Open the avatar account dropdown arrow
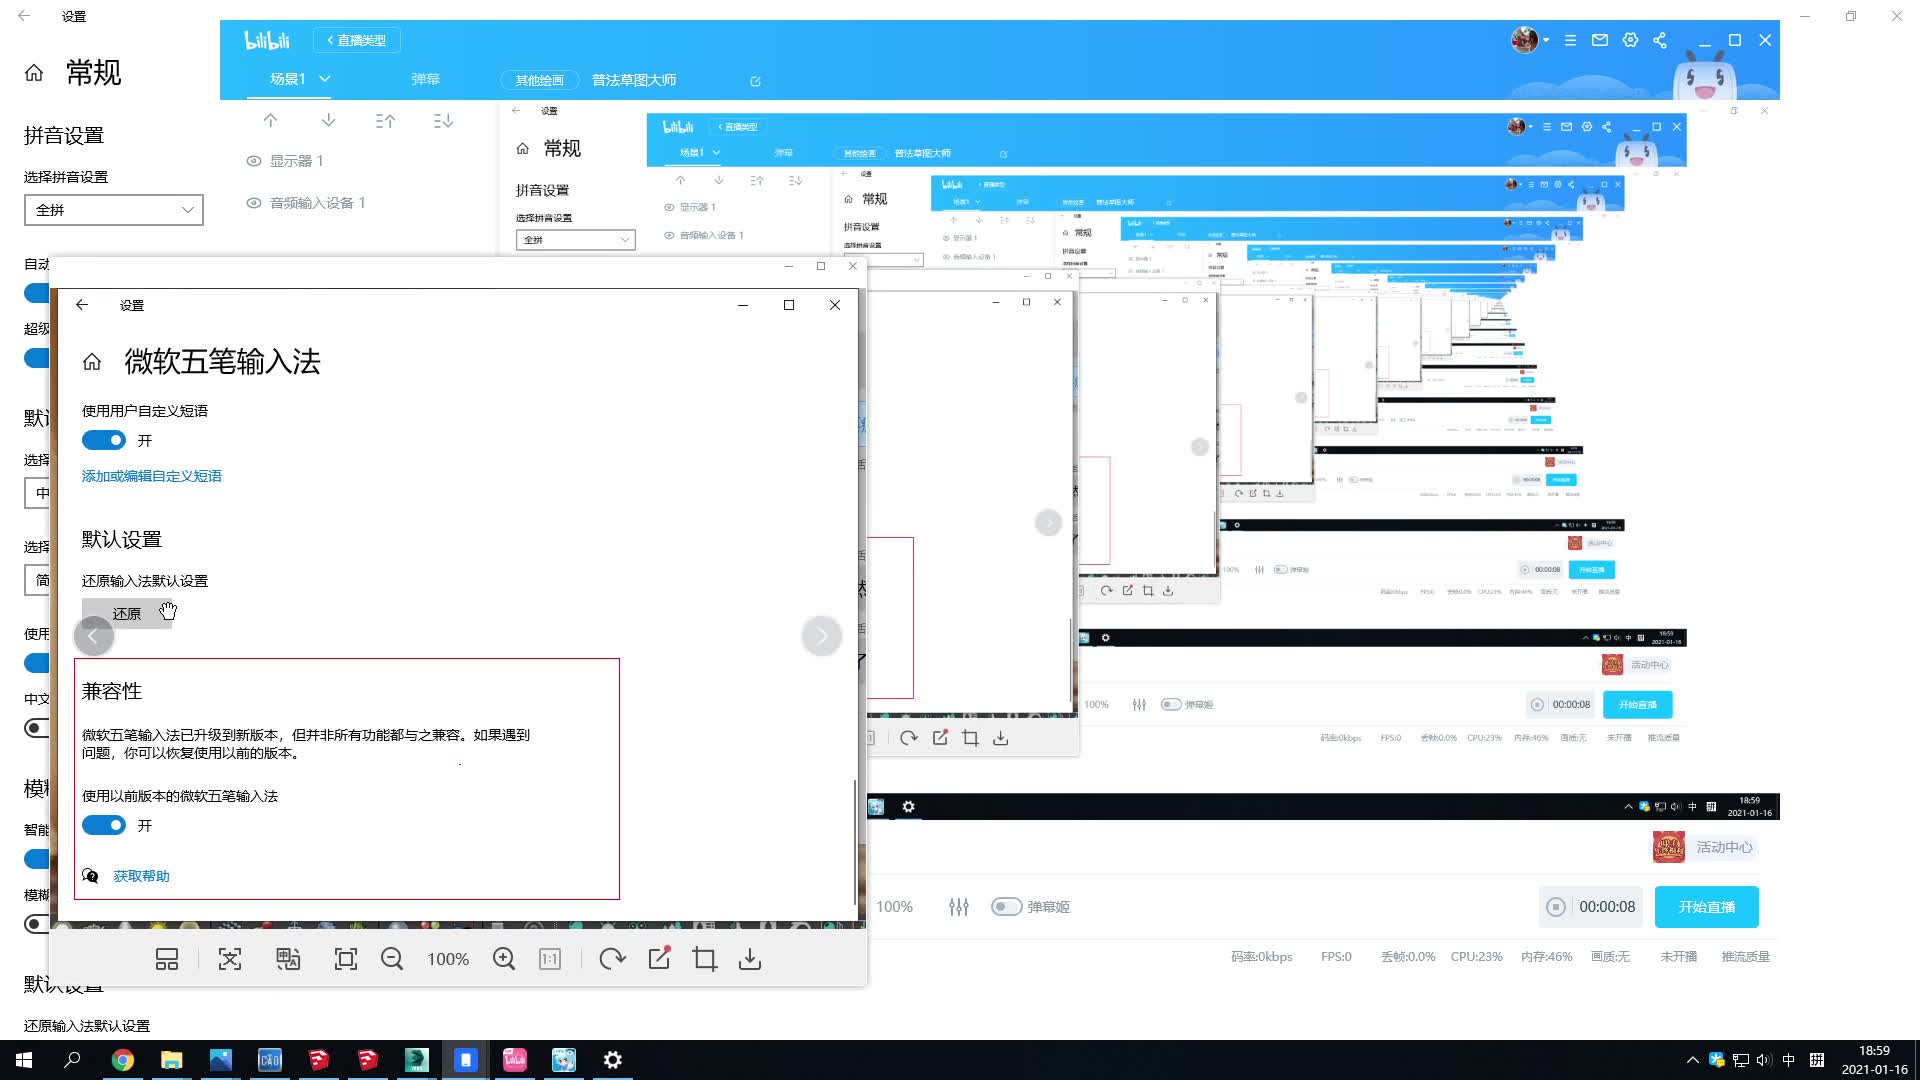Image resolution: width=1920 pixels, height=1080 pixels. (x=1546, y=40)
